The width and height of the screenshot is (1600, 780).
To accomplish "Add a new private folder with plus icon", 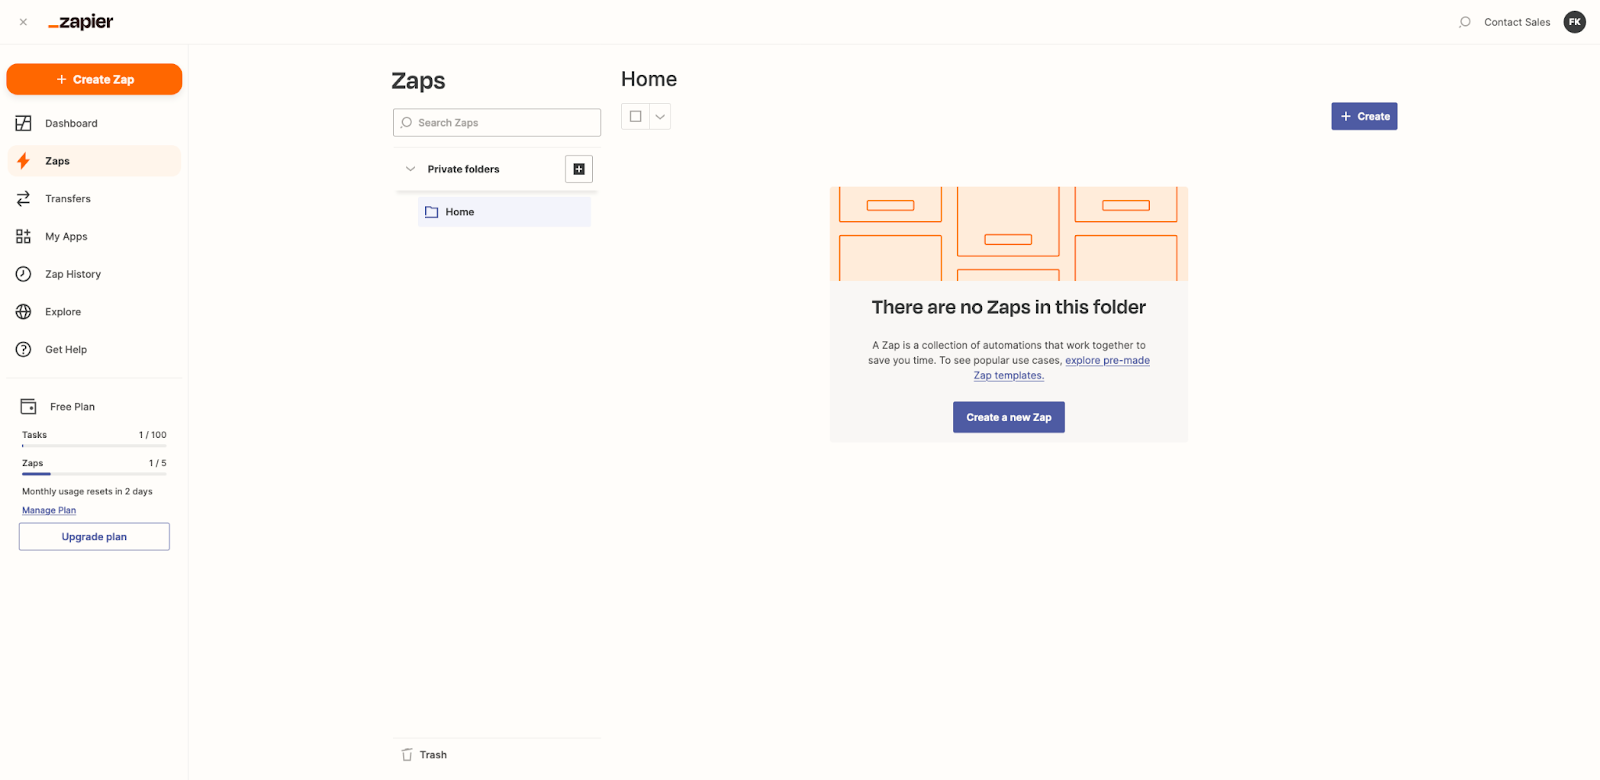I will coord(579,169).
